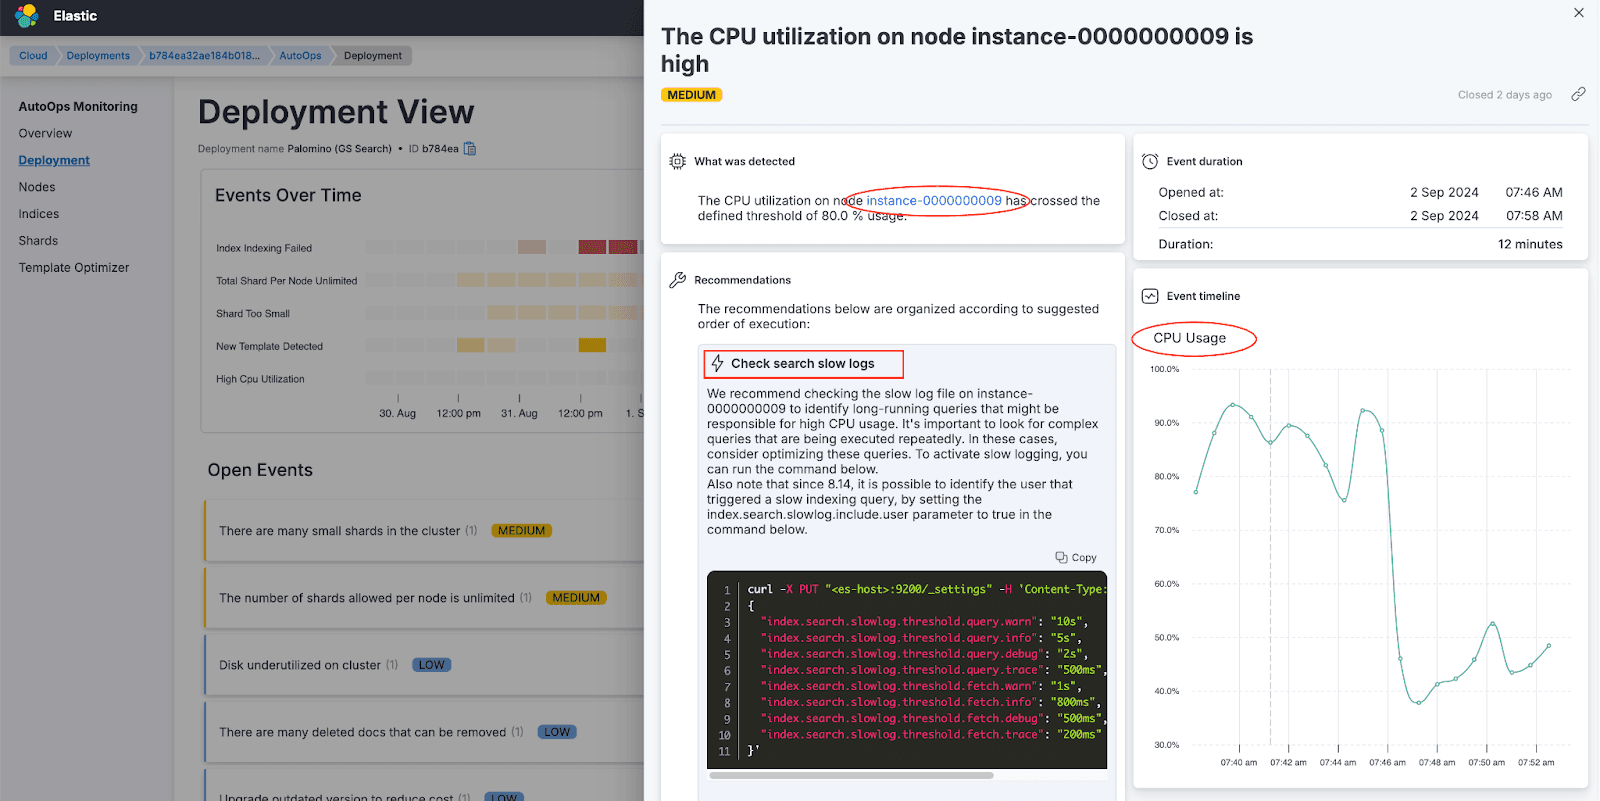This screenshot has width=1600, height=801.
Task: Click the lightning bolt icon on Check search slow logs
Action: tap(717, 364)
